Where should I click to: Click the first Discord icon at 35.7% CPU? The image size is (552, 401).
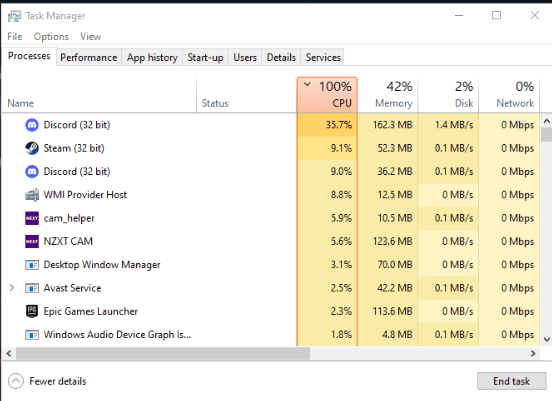(x=32, y=125)
